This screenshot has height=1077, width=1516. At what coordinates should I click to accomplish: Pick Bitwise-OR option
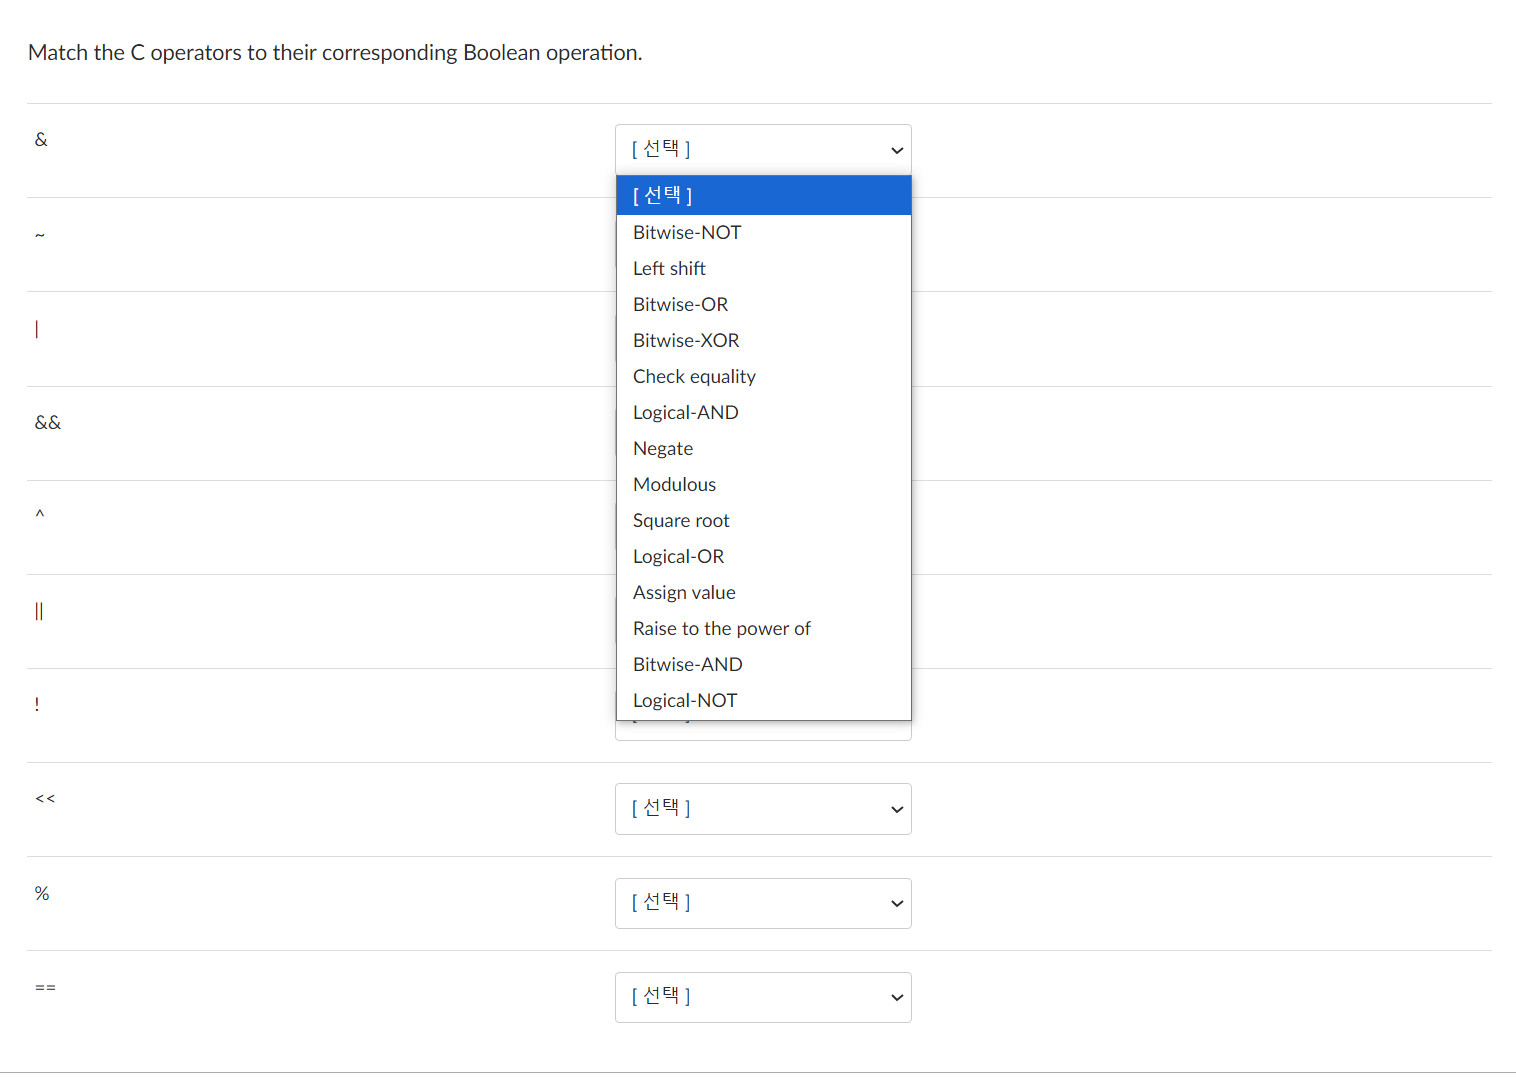tap(764, 304)
